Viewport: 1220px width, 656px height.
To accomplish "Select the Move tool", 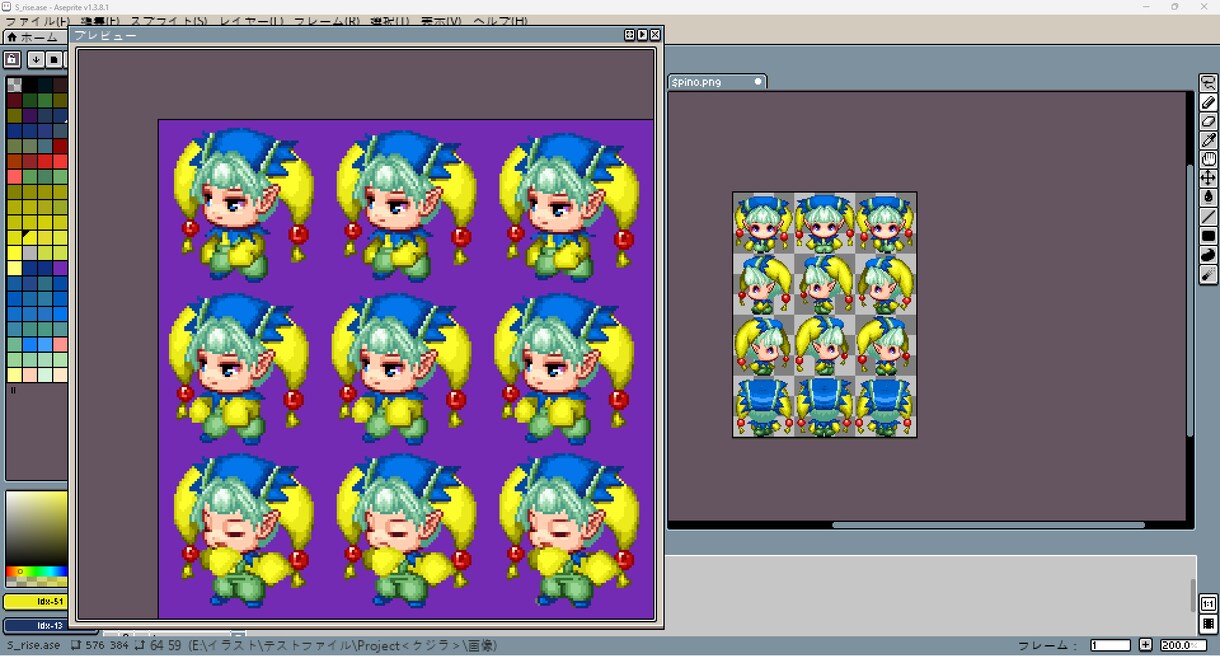I will point(1208,178).
